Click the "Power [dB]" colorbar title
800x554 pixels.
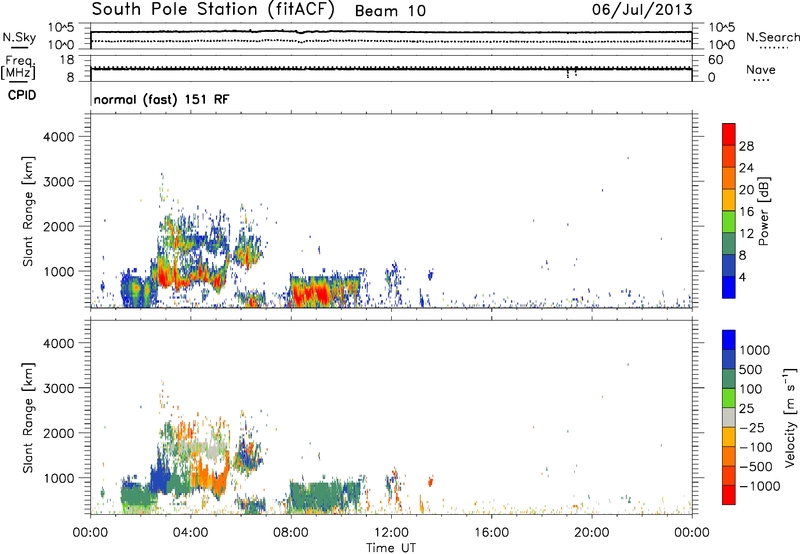click(x=764, y=211)
